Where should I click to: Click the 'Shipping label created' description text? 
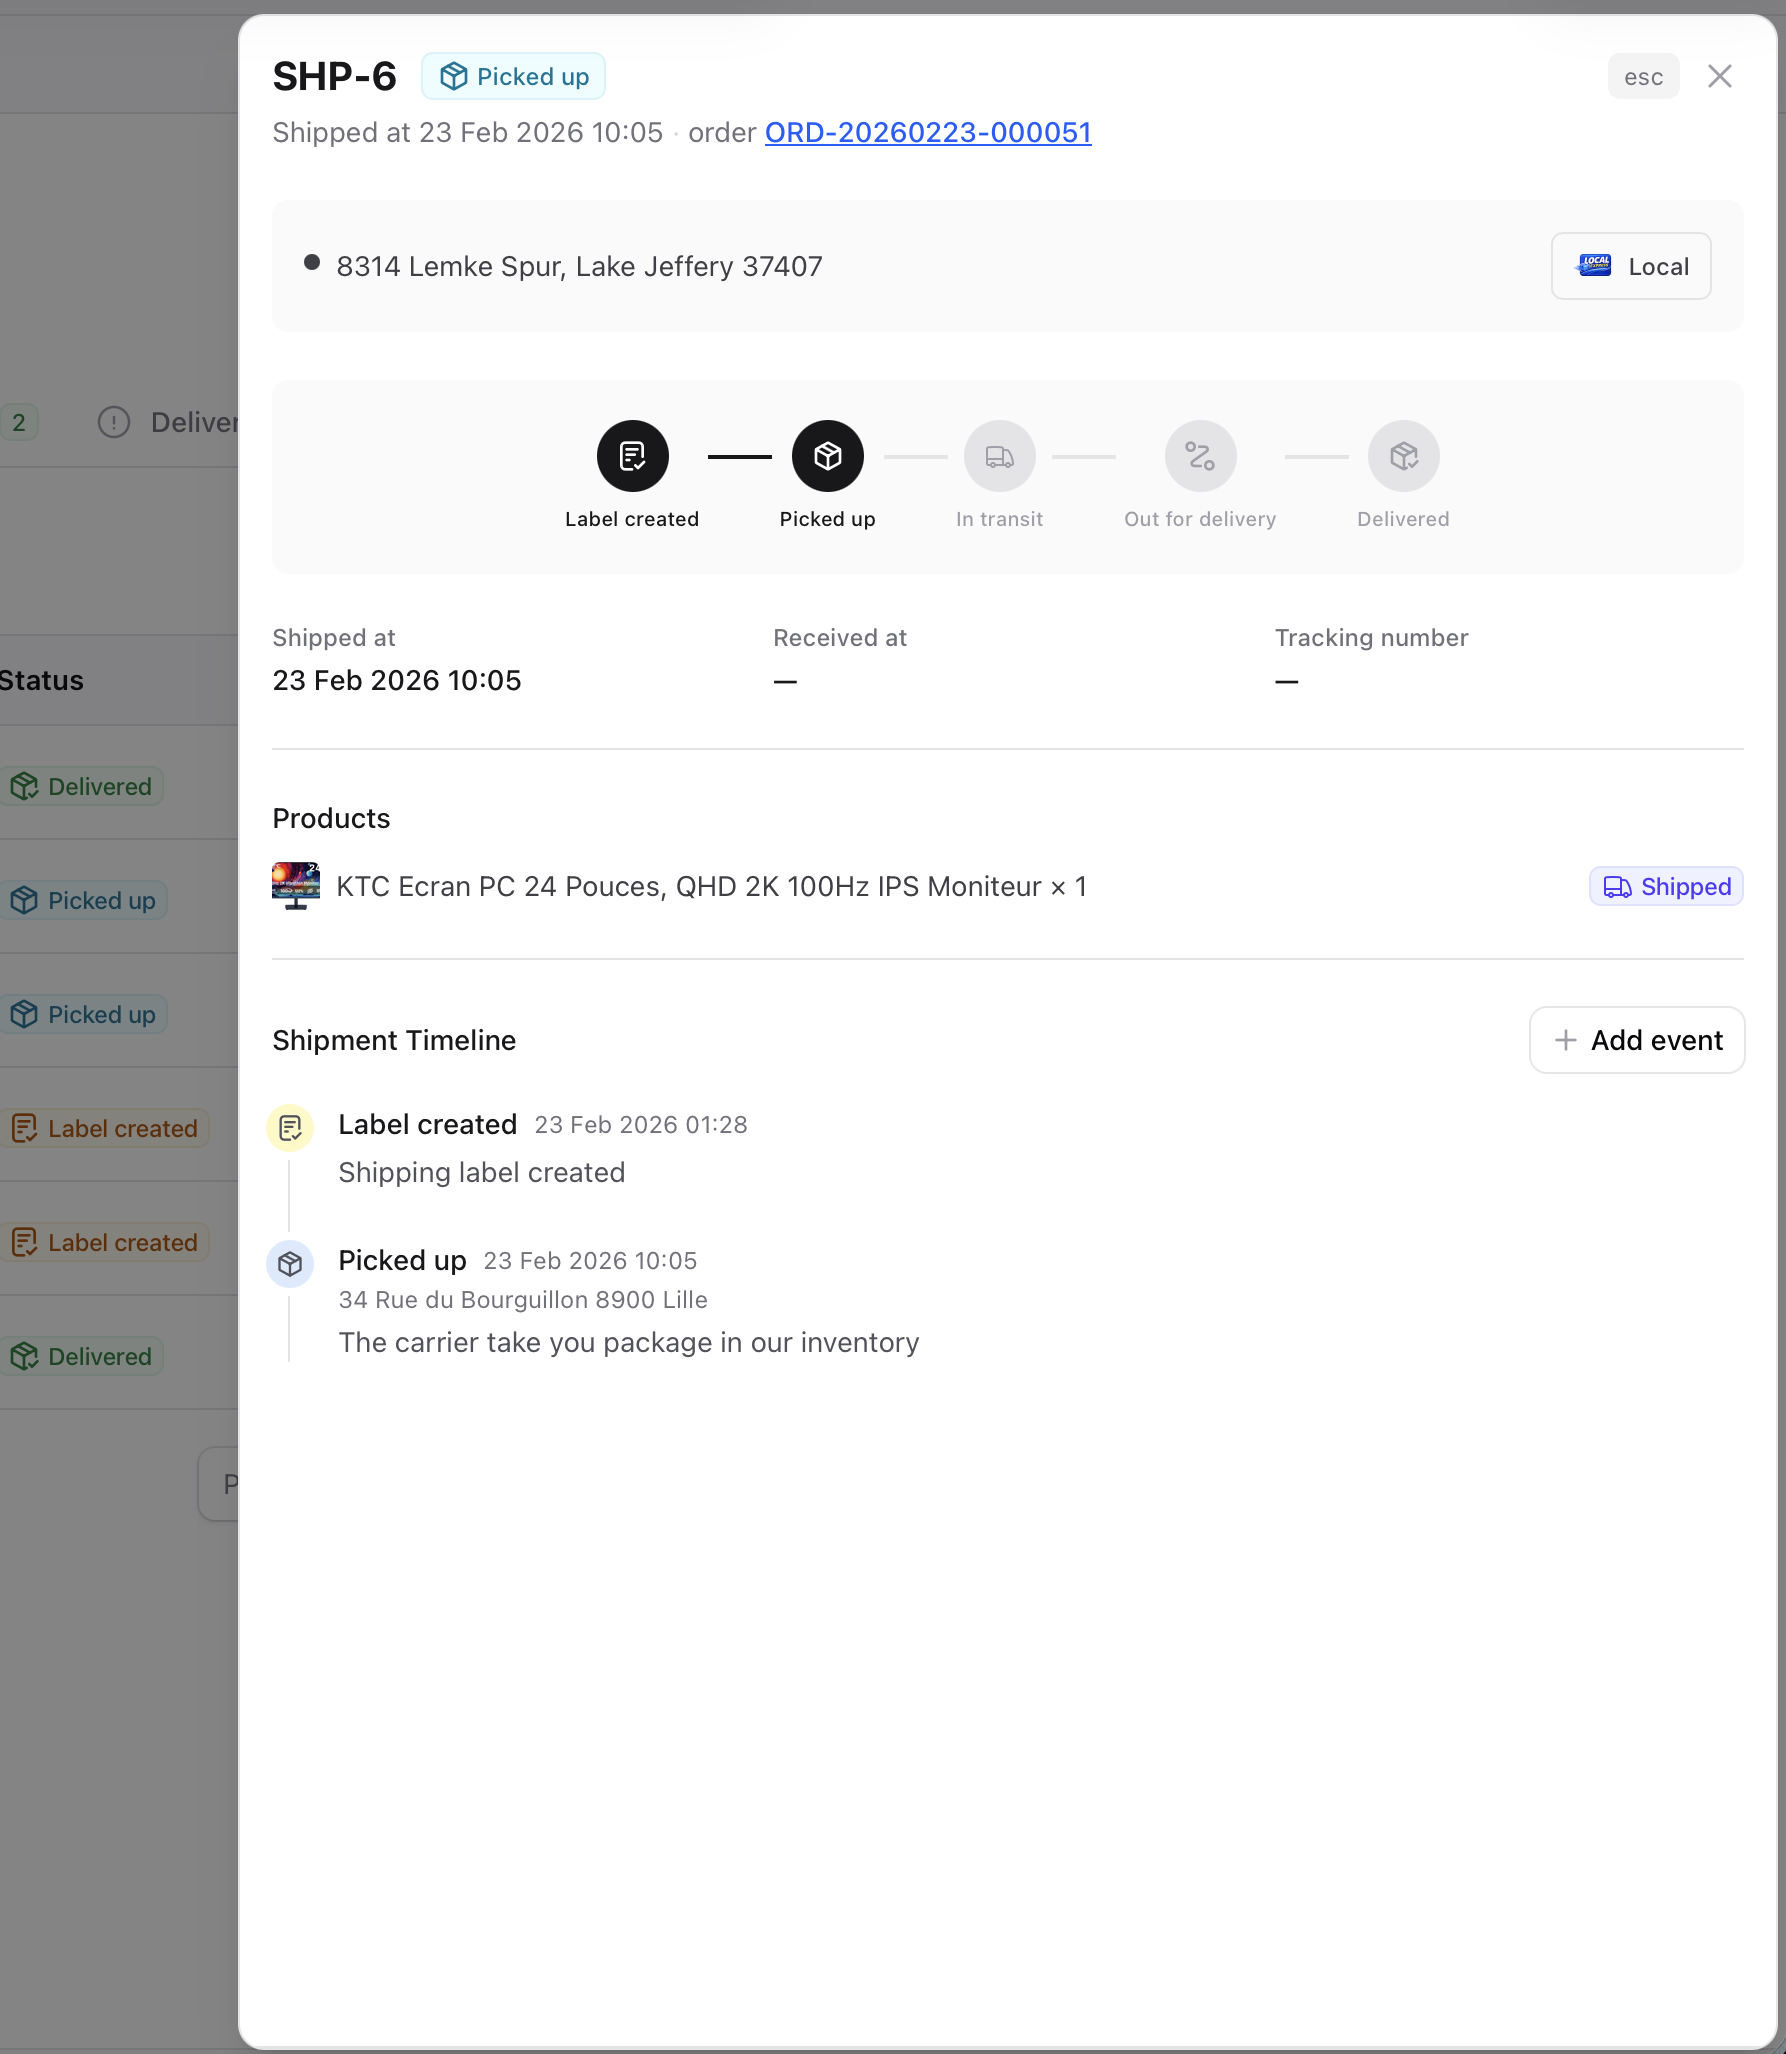click(481, 1172)
